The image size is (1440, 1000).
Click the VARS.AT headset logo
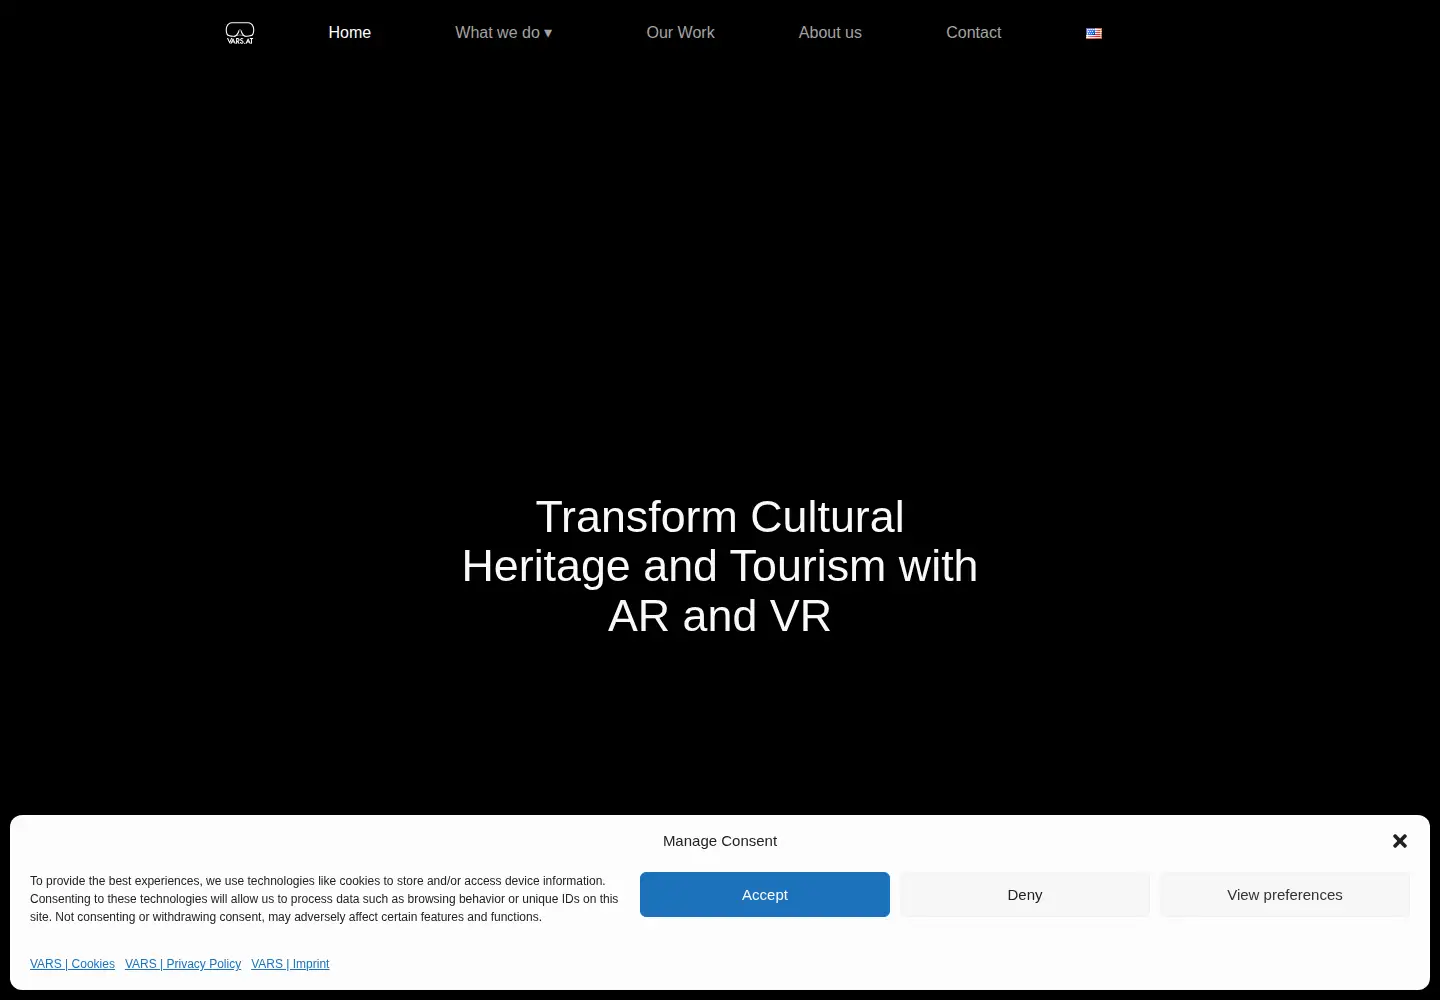pos(240,33)
